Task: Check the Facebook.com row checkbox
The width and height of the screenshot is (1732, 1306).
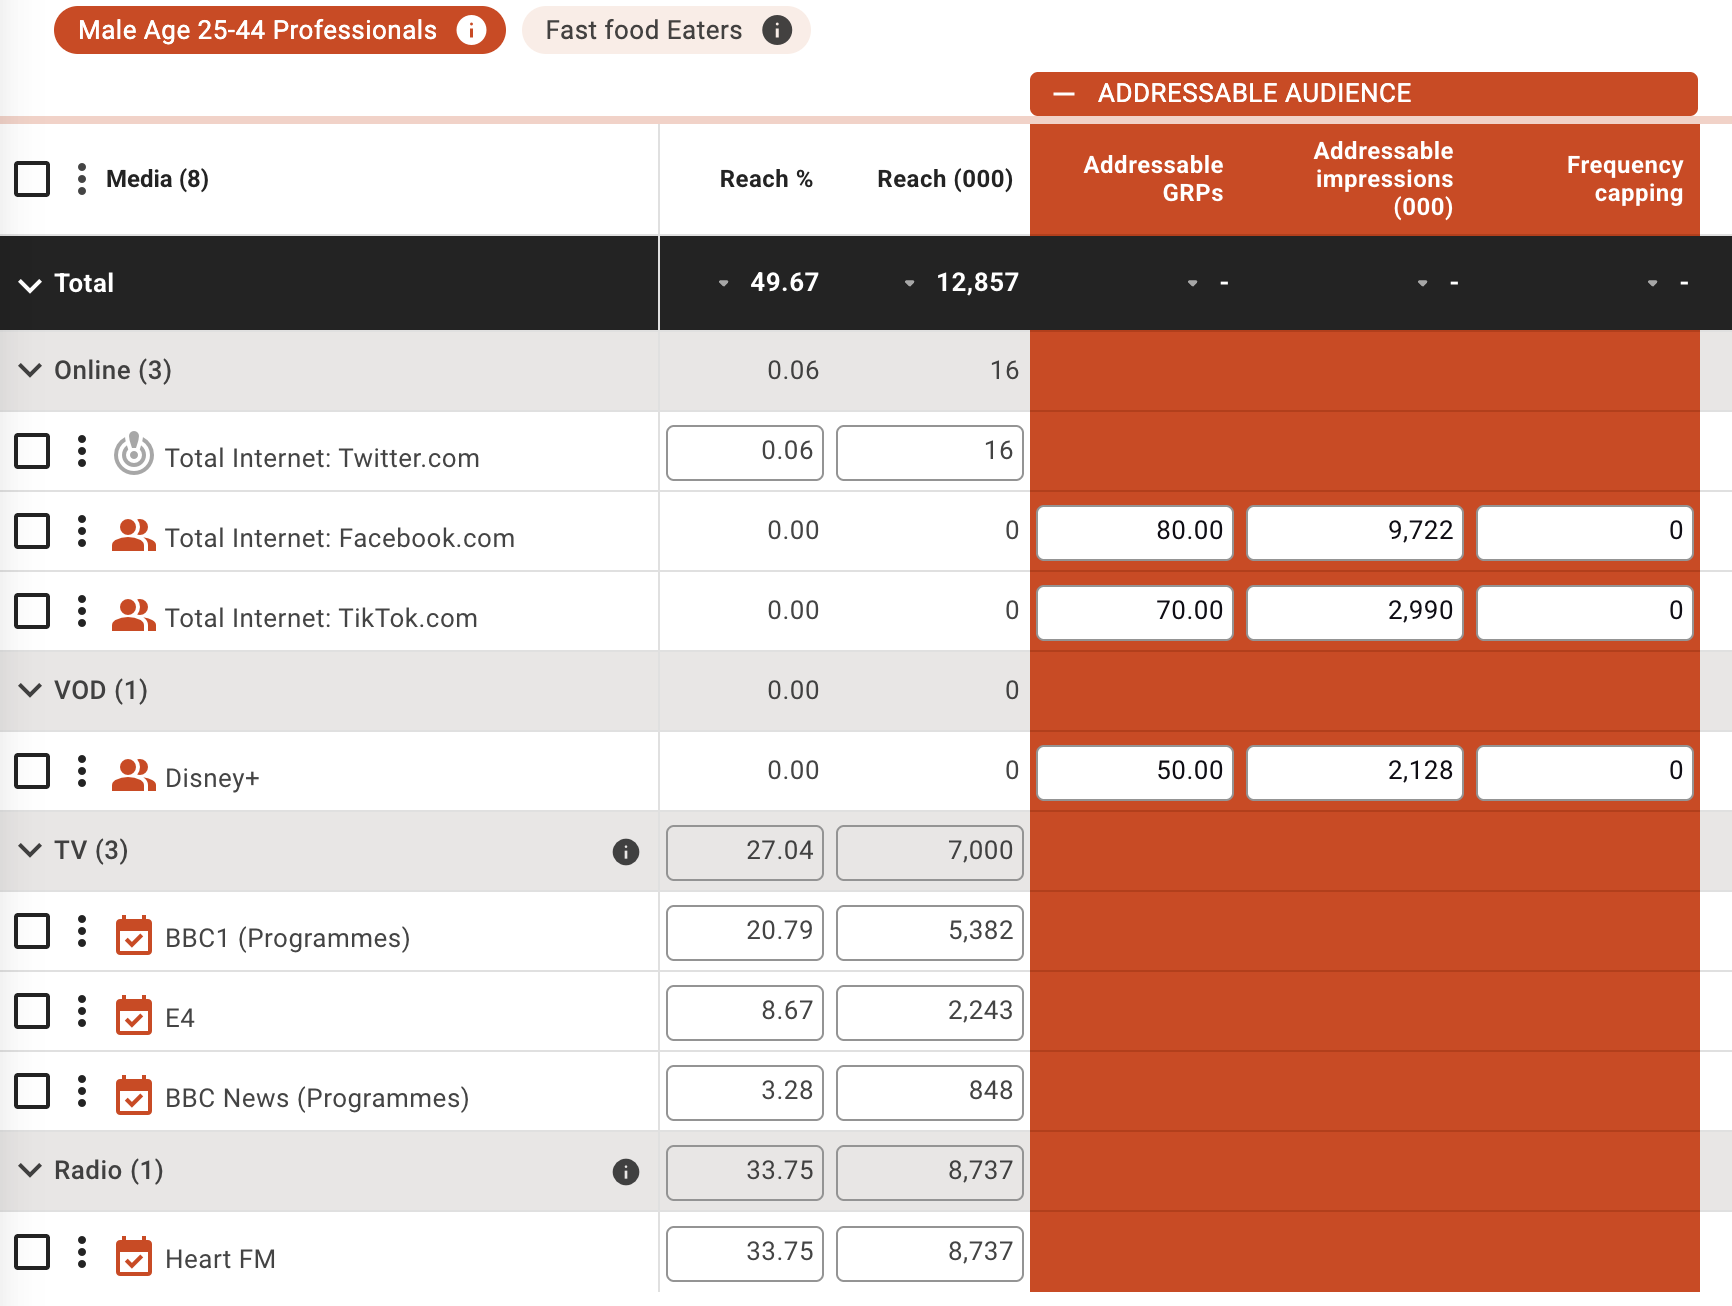Action: coord(32,531)
